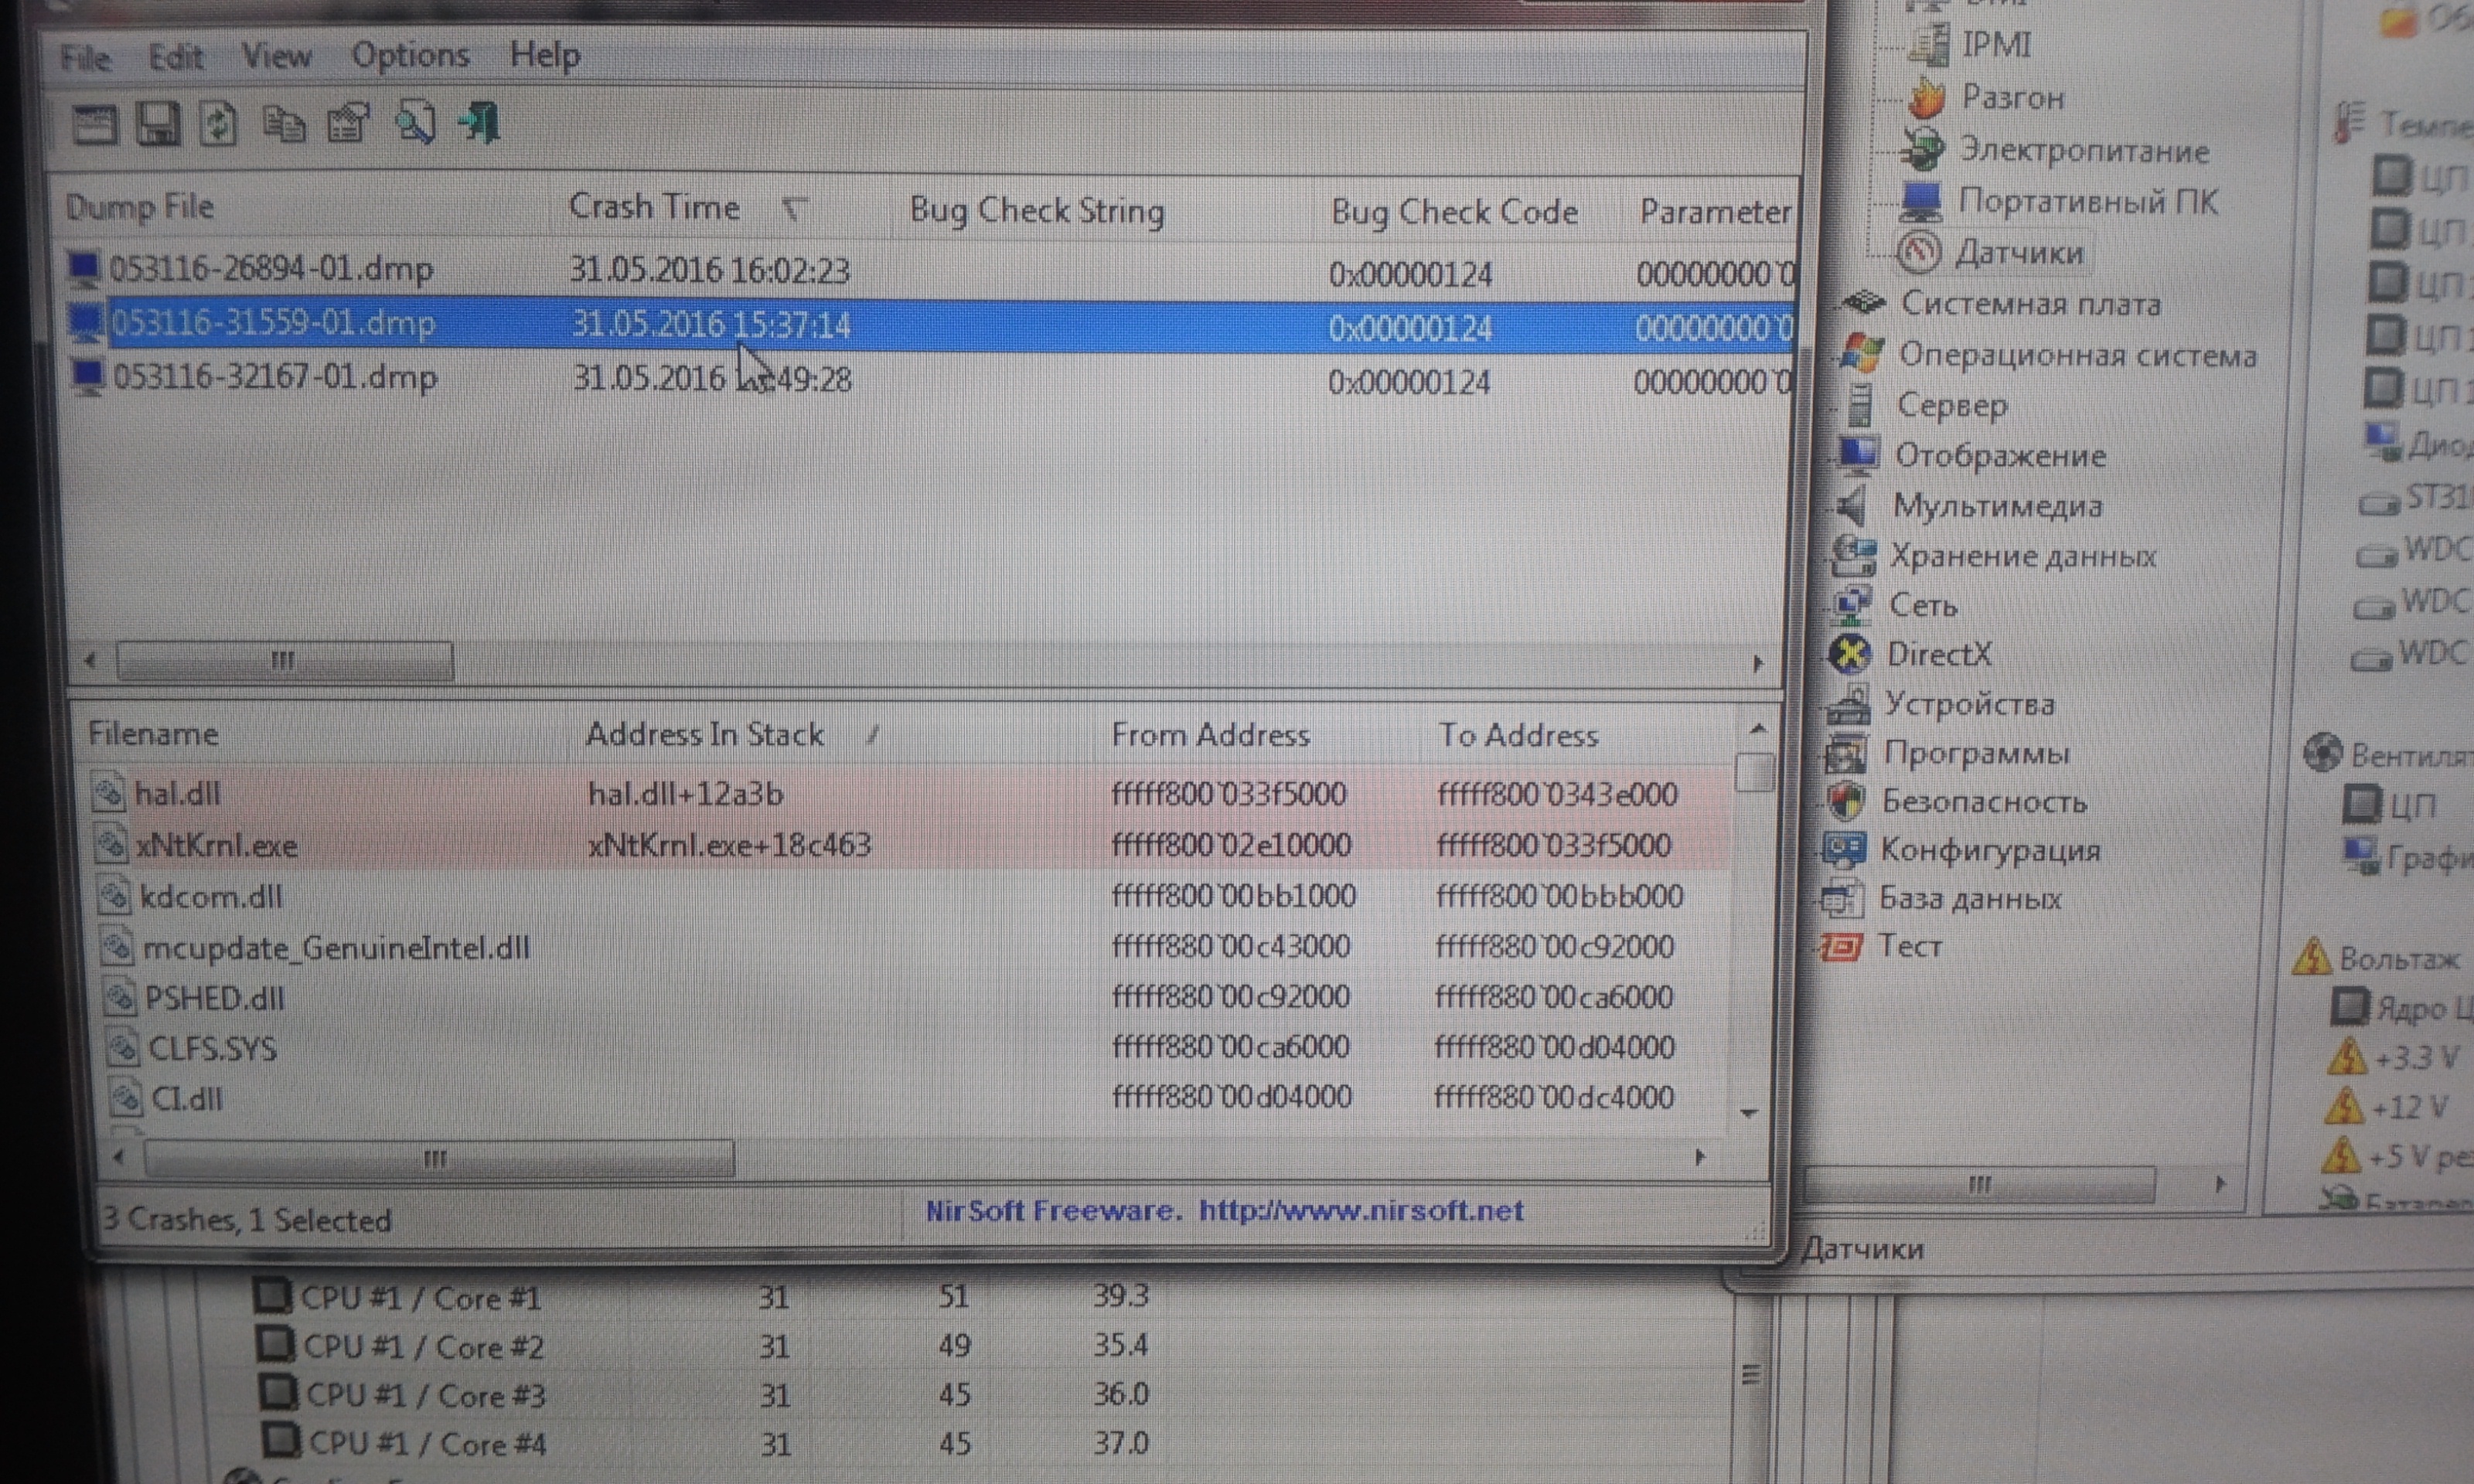Sort by the Crash Time column header

[x=654, y=207]
